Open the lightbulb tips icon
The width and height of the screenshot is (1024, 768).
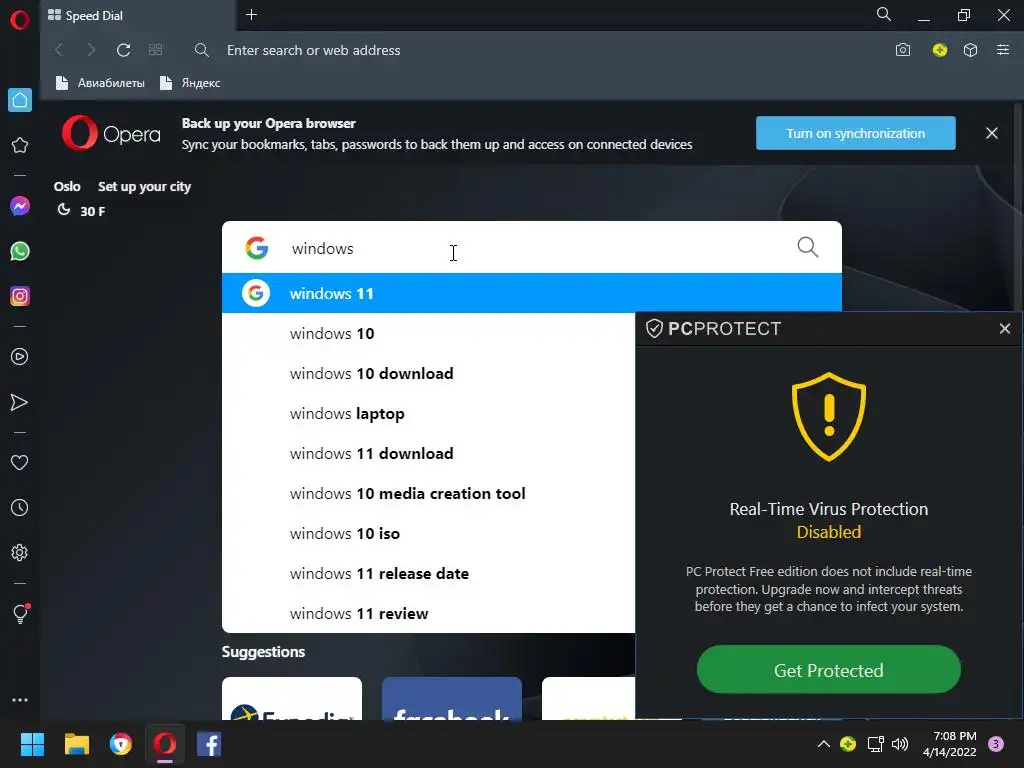[20, 613]
